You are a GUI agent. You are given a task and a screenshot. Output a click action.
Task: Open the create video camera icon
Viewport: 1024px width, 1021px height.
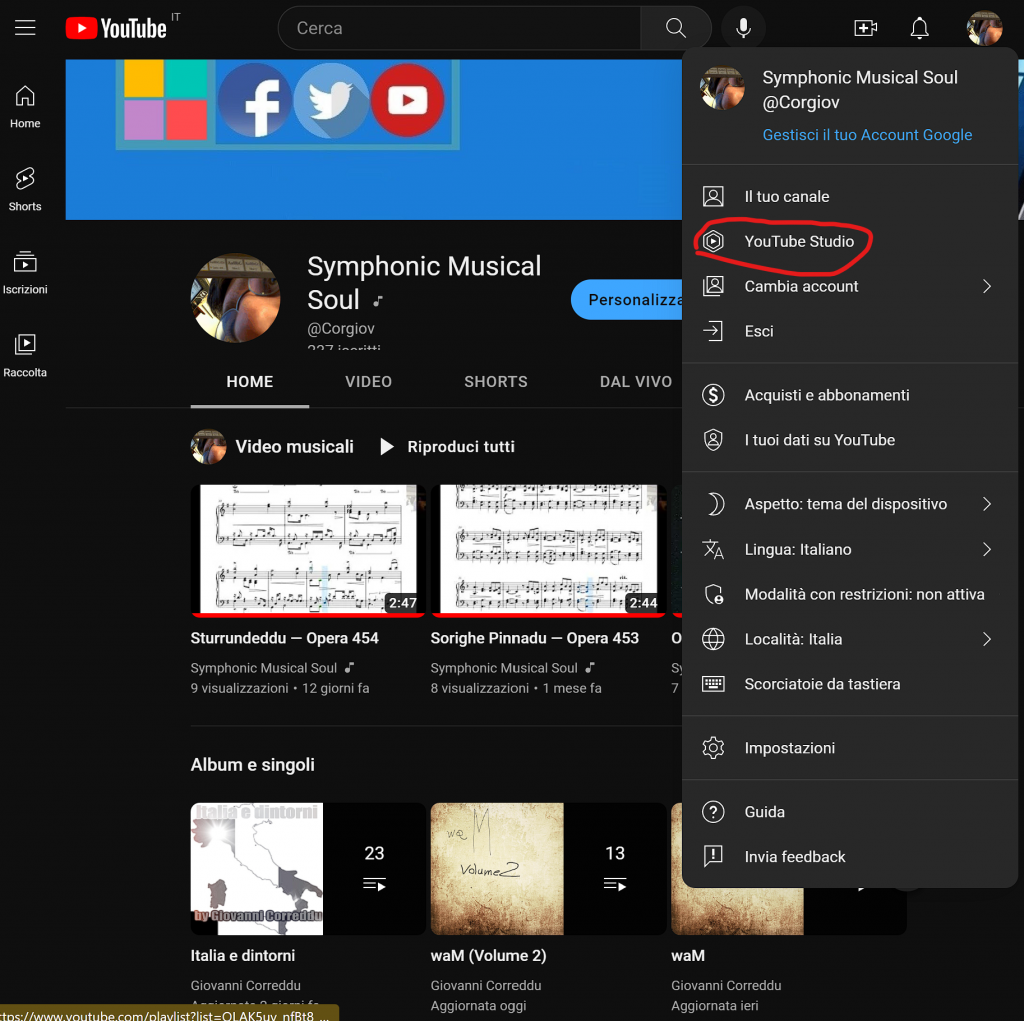click(865, 28)
